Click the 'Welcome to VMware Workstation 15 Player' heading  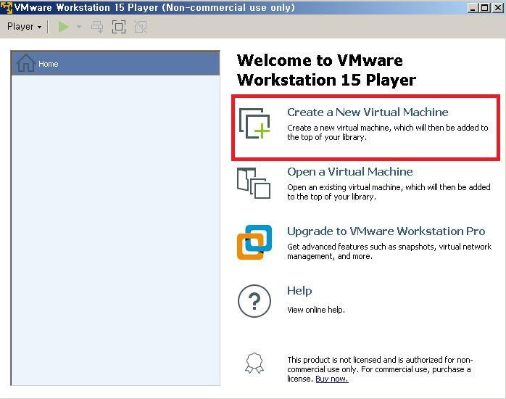(x=326, y=70)
